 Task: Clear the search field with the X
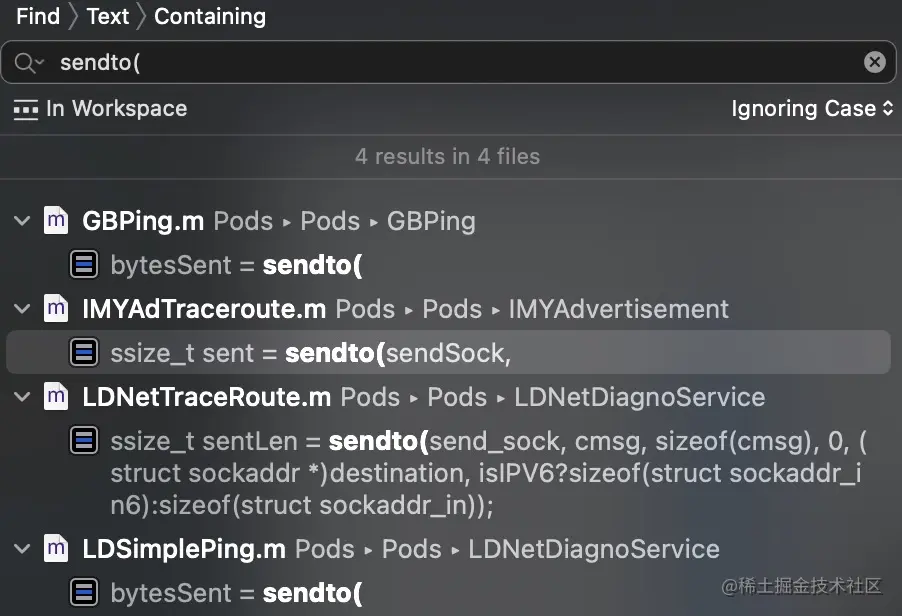[874, 63]
